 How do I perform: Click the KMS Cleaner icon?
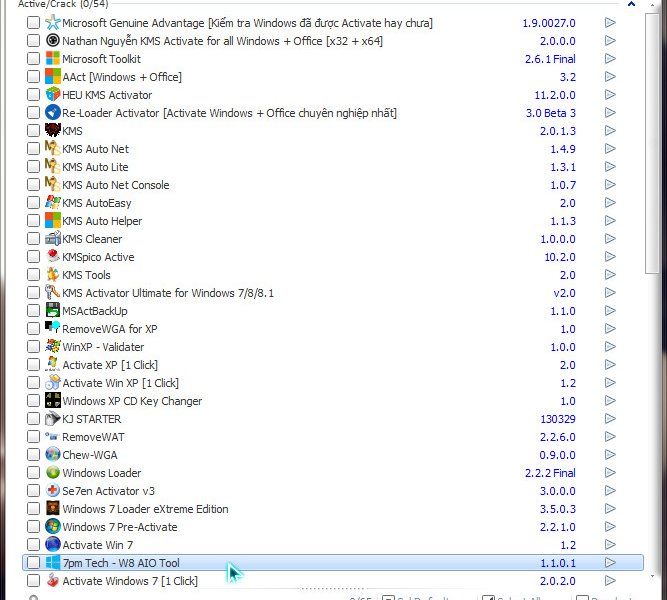[53, 238]
